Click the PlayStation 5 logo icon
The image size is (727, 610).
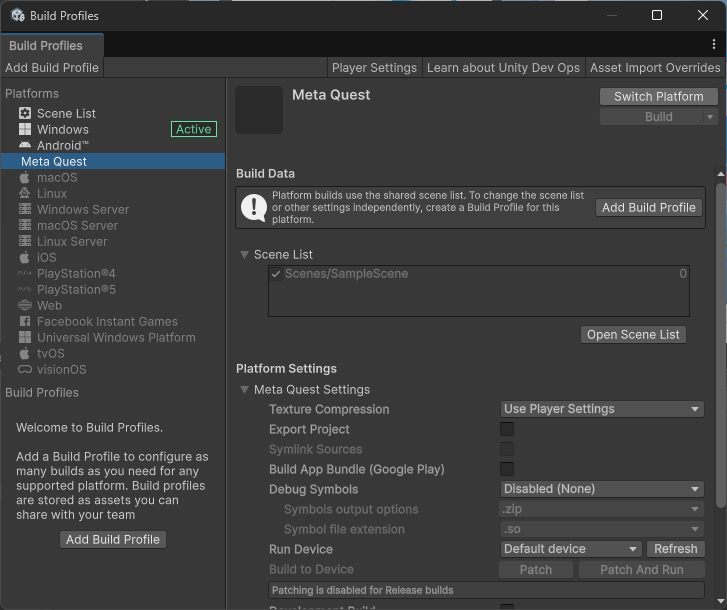pyautogui.click(x=25, y=289)
